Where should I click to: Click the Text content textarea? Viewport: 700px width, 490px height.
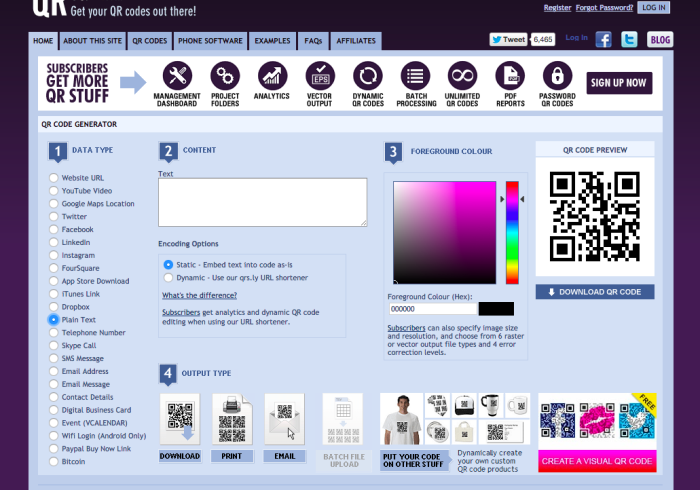click(263, 203)
